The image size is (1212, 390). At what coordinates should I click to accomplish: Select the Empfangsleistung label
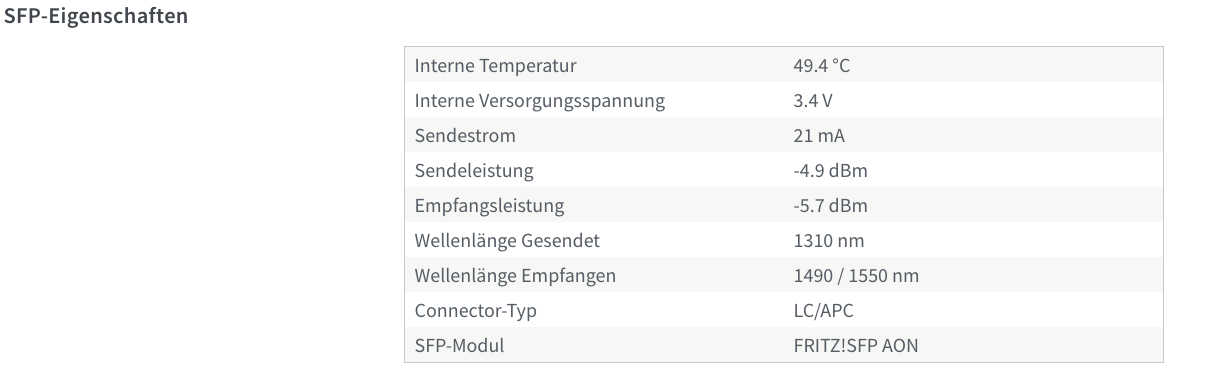(x=490, y=206)
